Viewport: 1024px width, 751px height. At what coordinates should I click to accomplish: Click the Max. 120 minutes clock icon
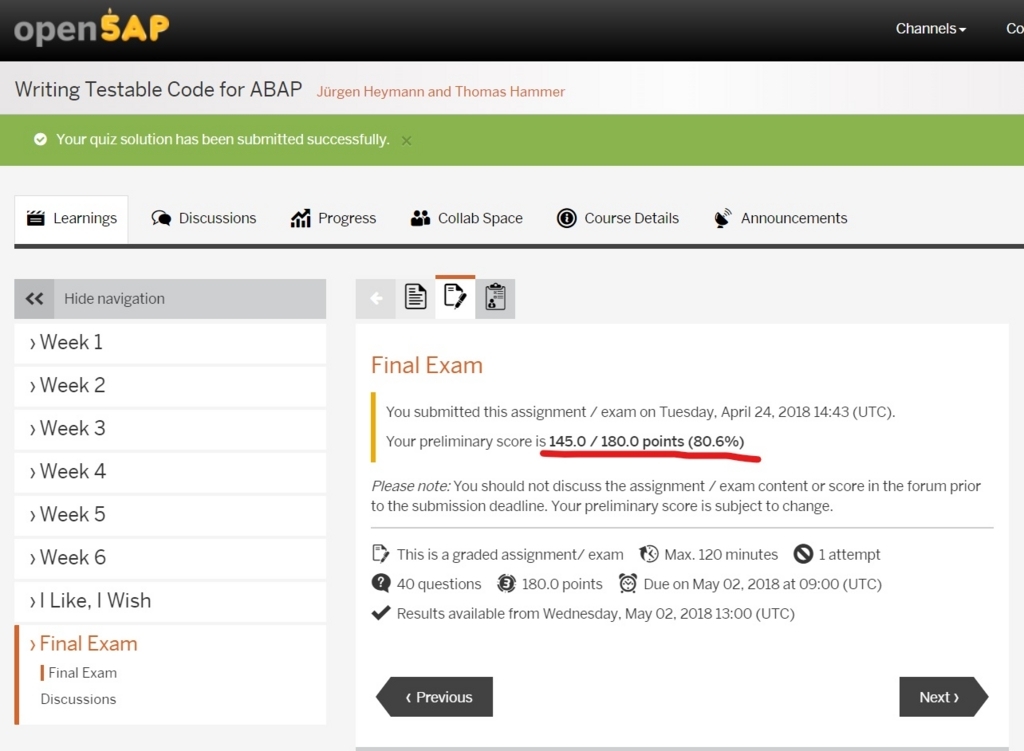pos(648,554)
